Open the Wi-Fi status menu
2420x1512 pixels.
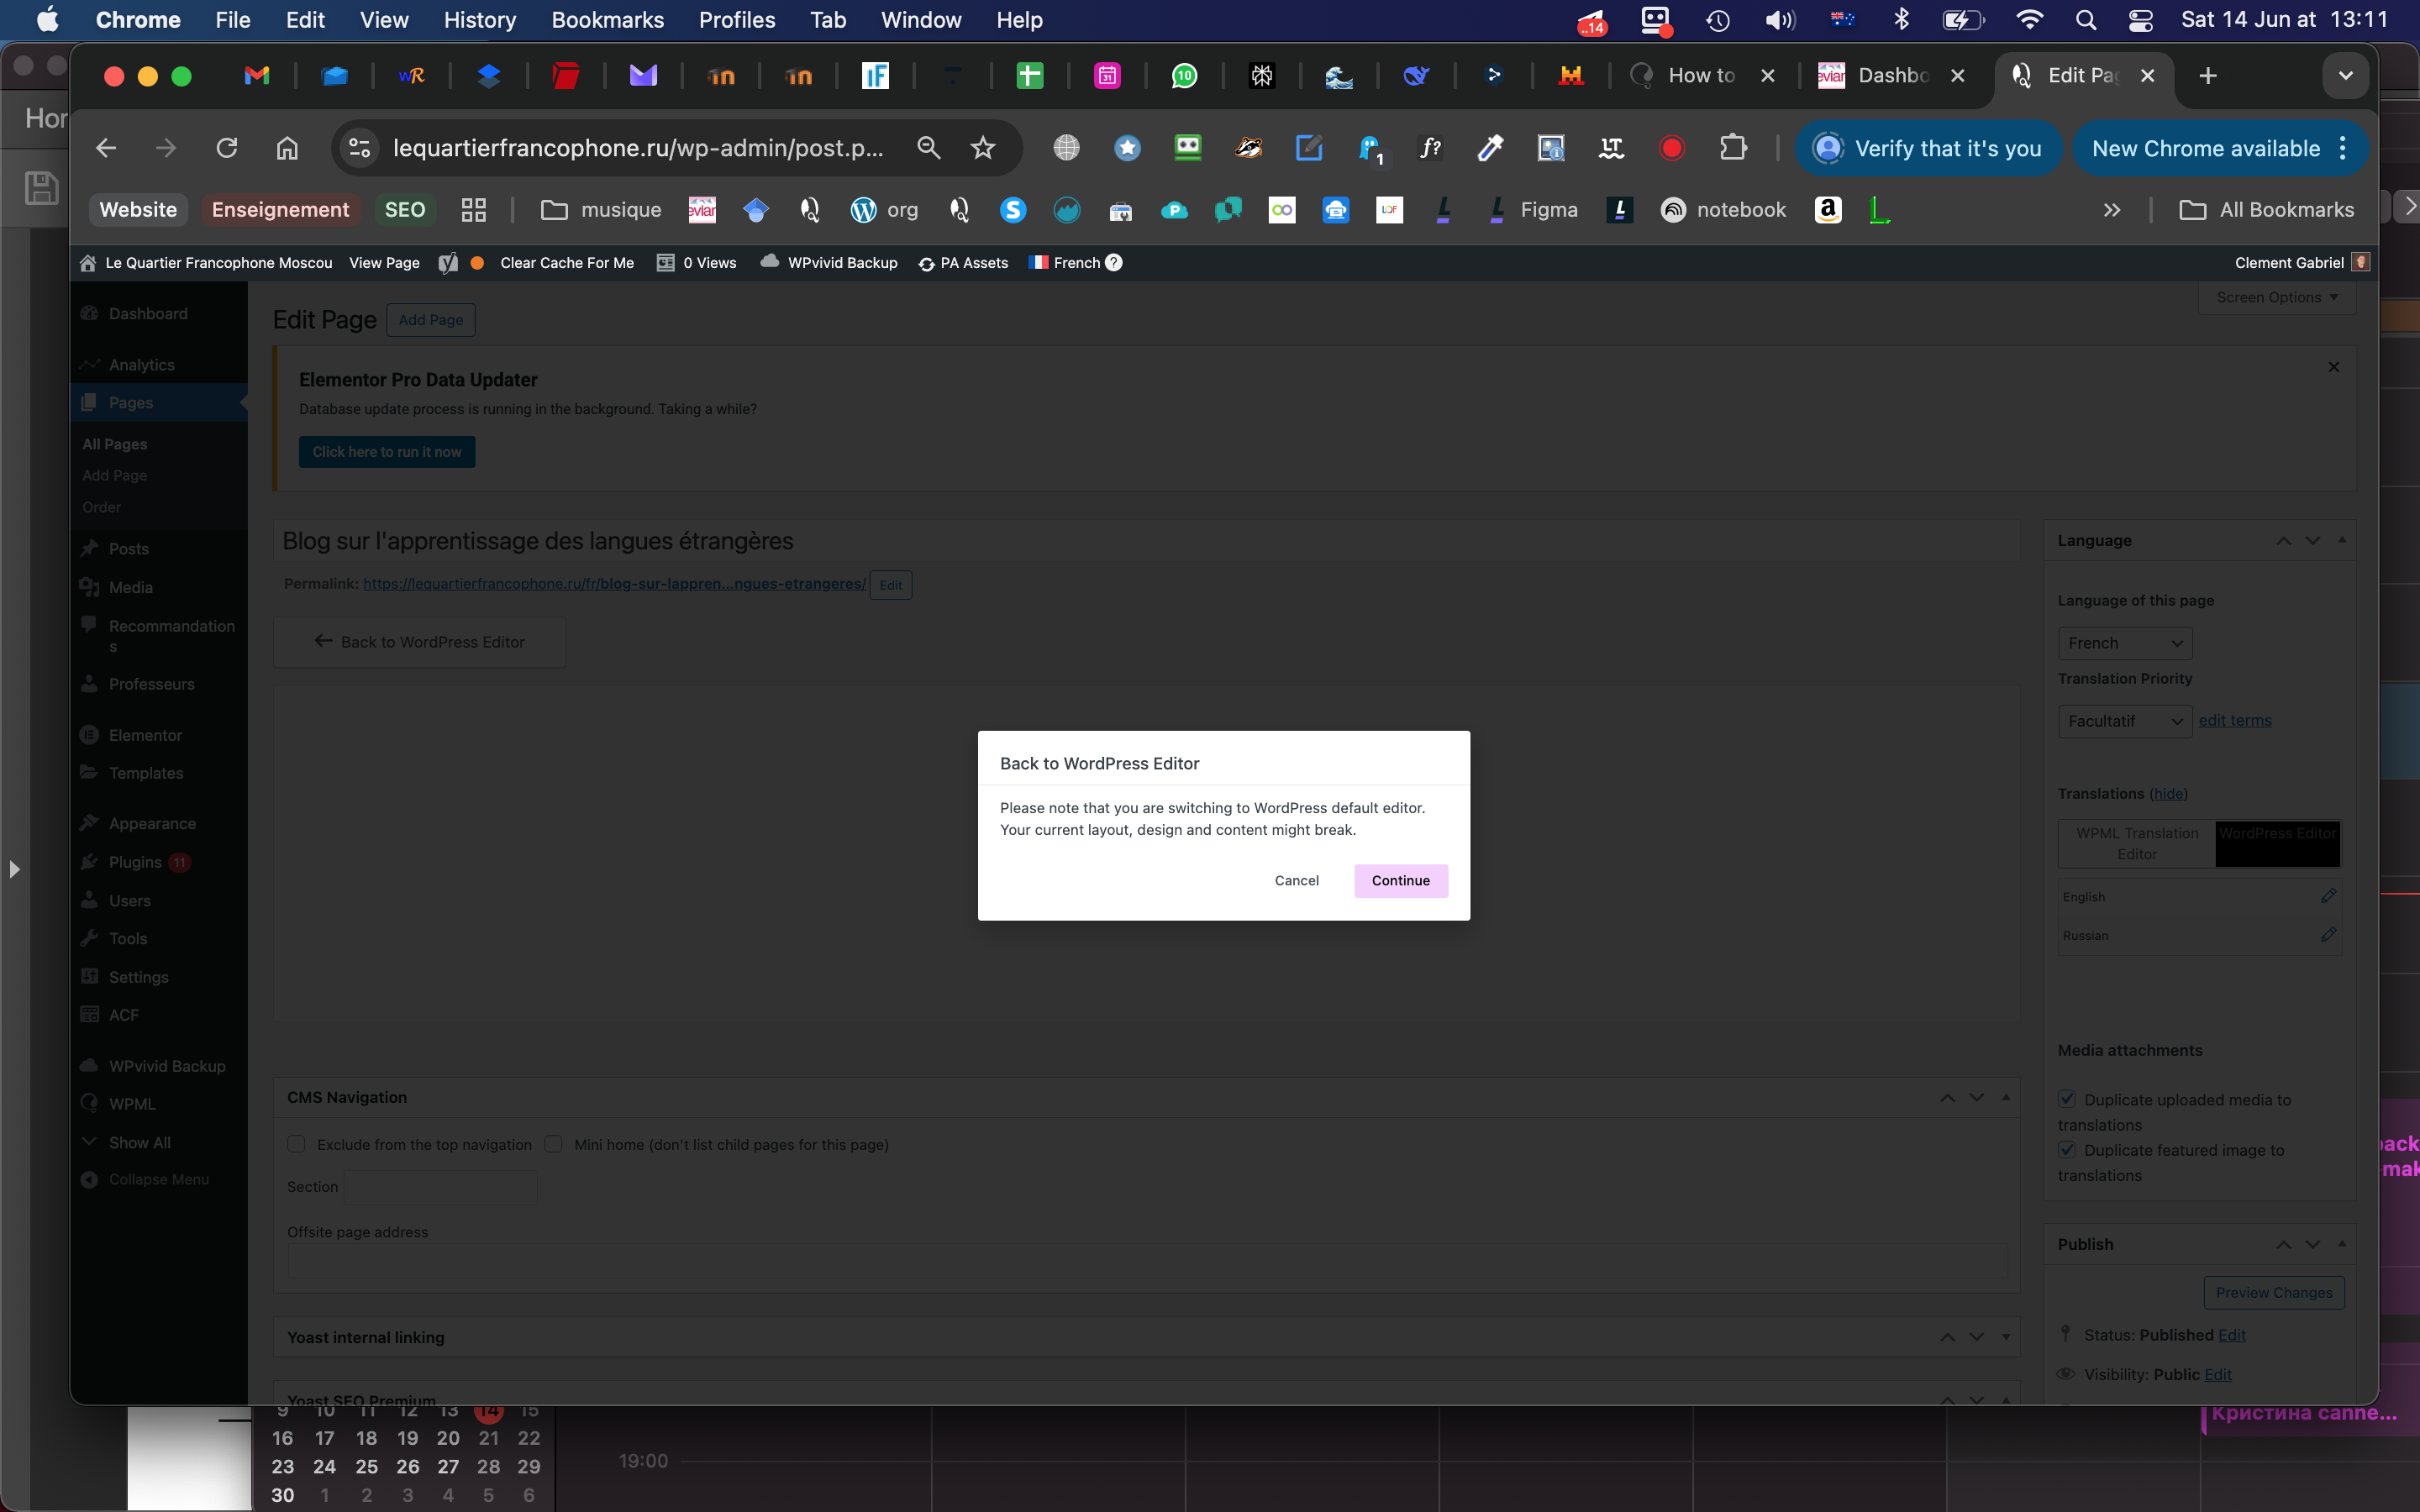2029,20
